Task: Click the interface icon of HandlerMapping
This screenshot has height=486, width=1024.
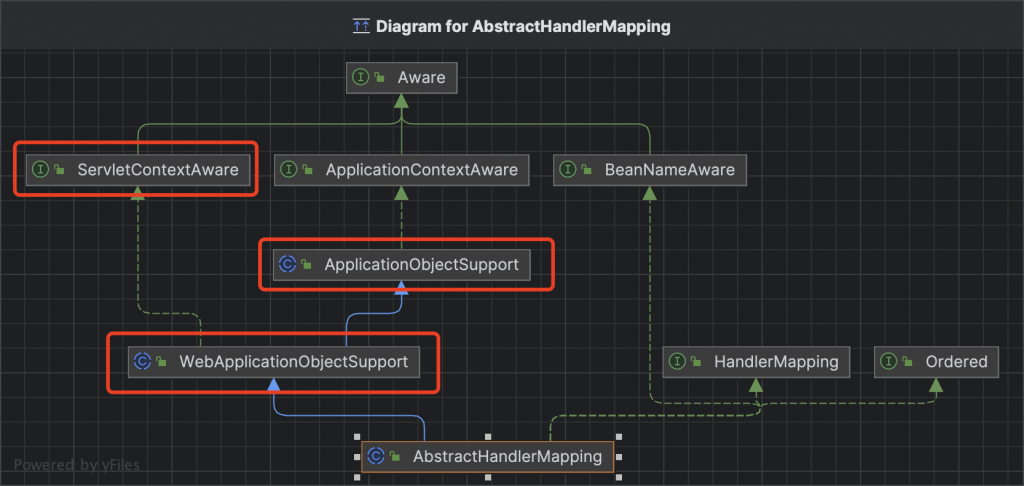Action: (677, 361)
